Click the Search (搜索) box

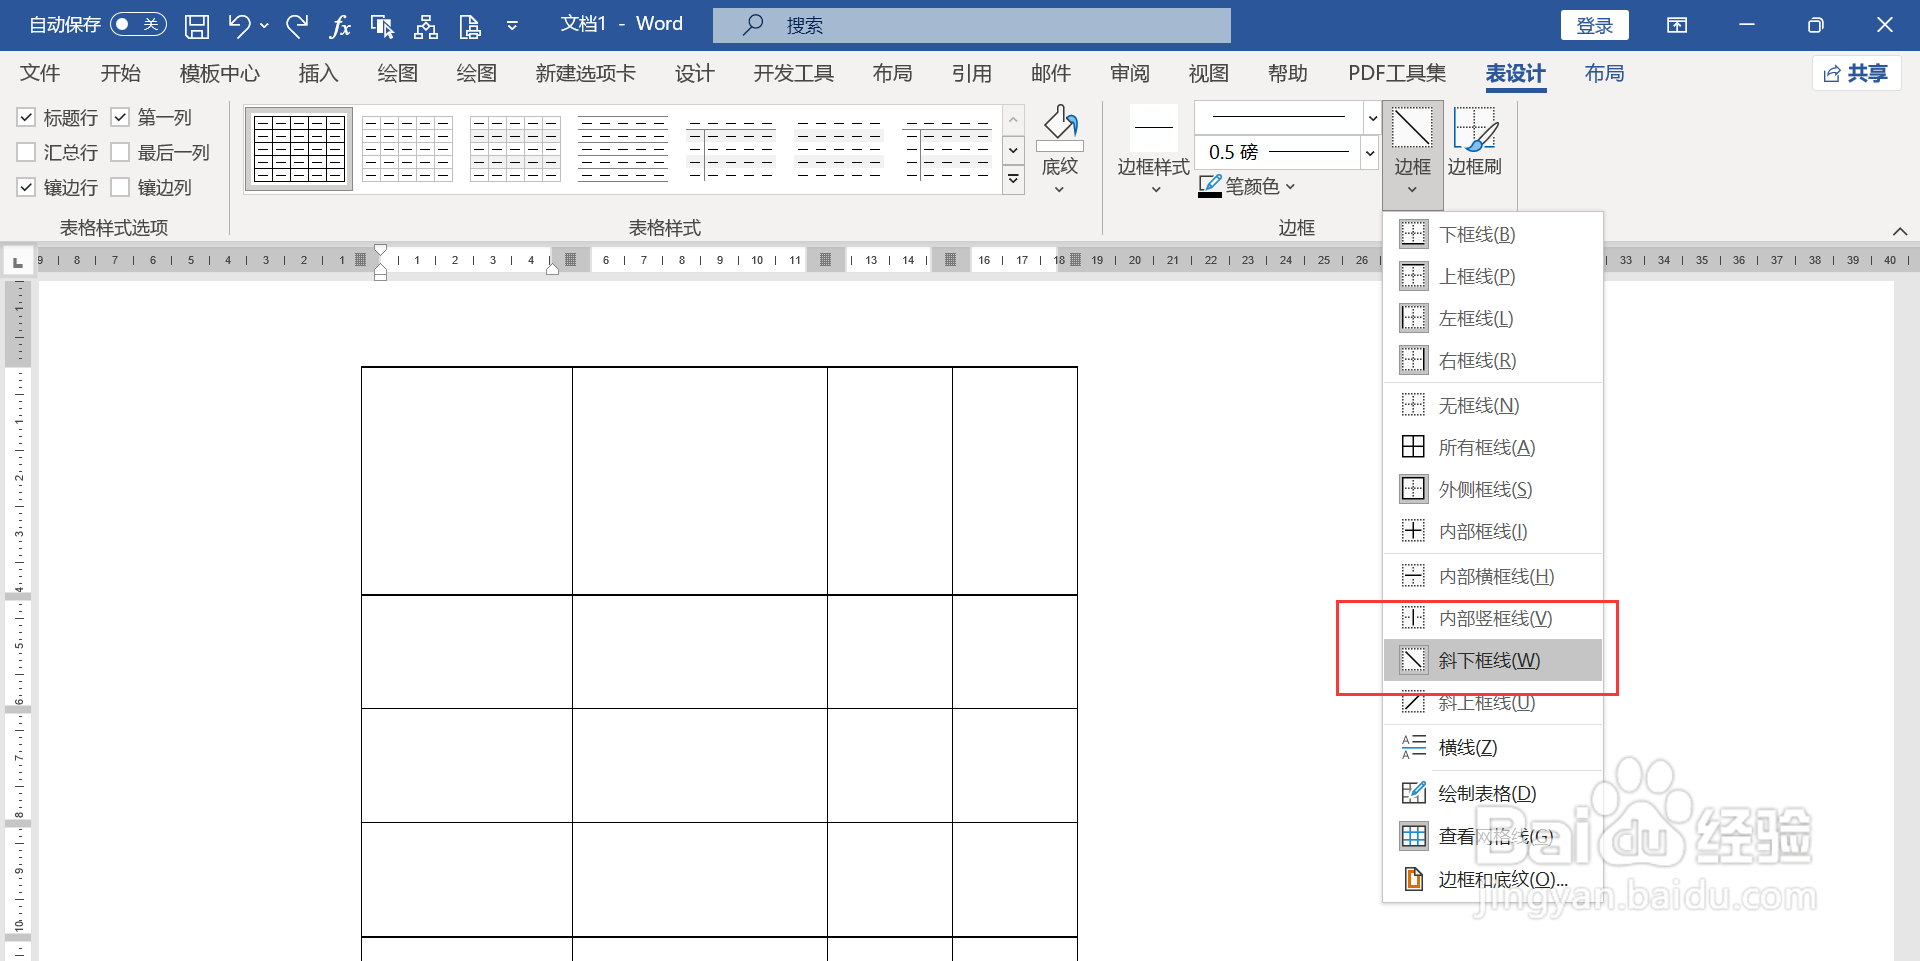971,25
